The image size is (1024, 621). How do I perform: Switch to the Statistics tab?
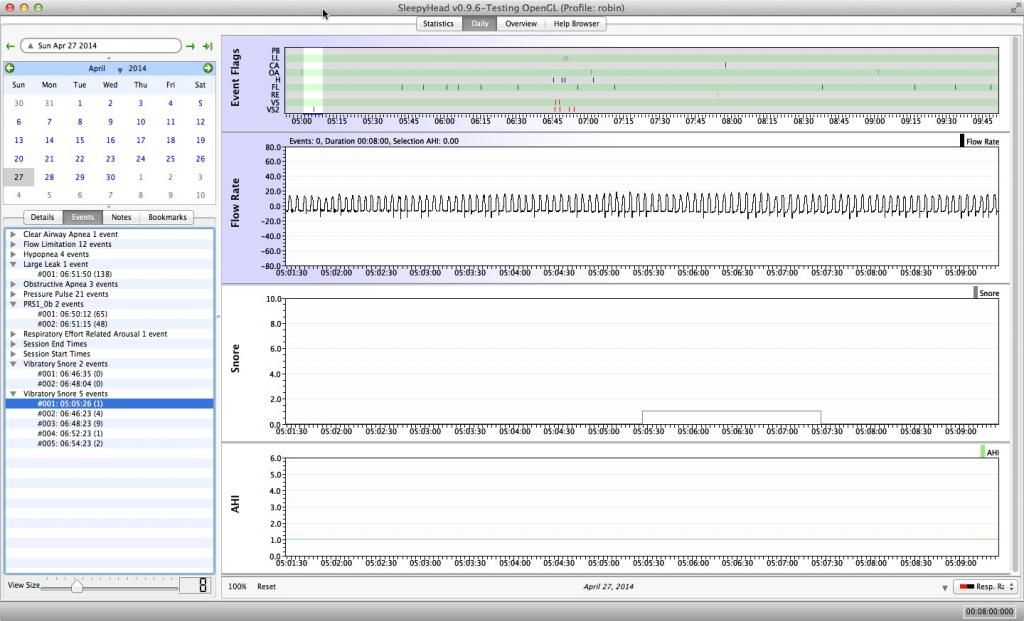(x=438, y=23)
